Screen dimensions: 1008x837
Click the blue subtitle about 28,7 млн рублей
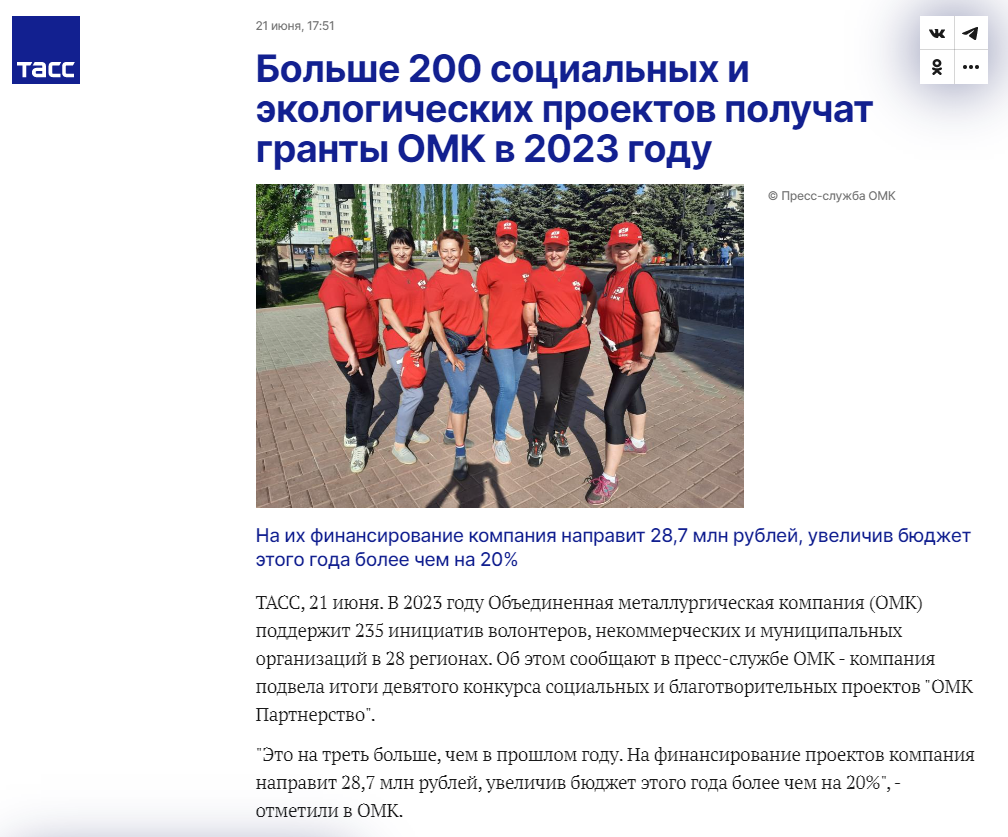[x=613, y=548]
